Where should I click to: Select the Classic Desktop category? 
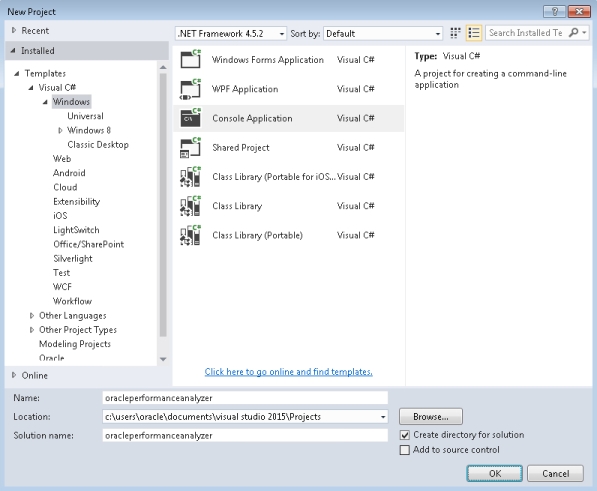click(x=98, y=145)
